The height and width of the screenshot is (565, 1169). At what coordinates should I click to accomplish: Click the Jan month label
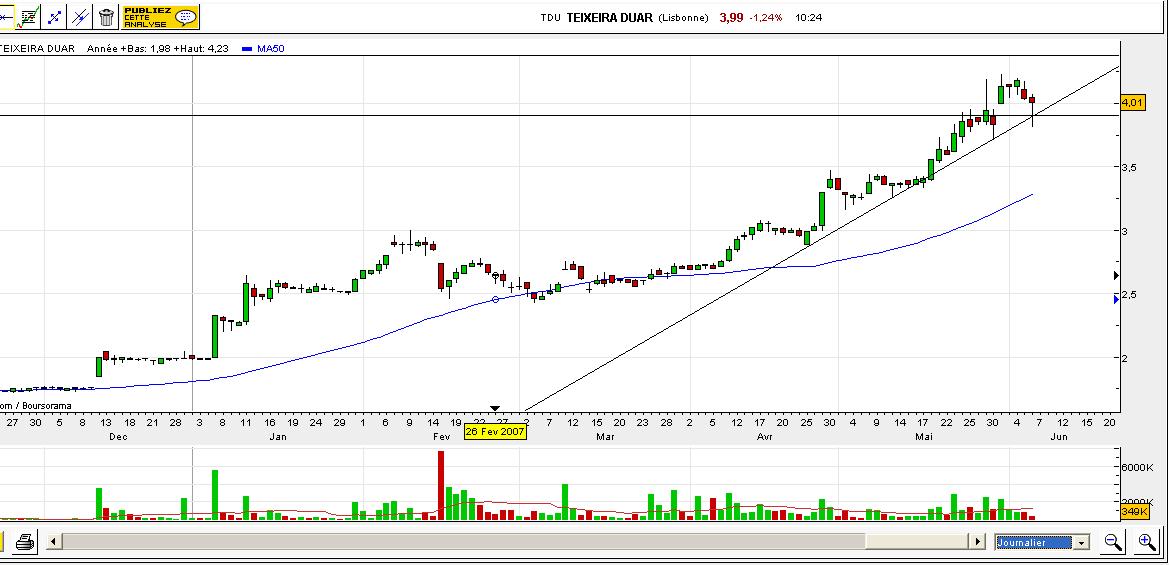click(278, 437)
